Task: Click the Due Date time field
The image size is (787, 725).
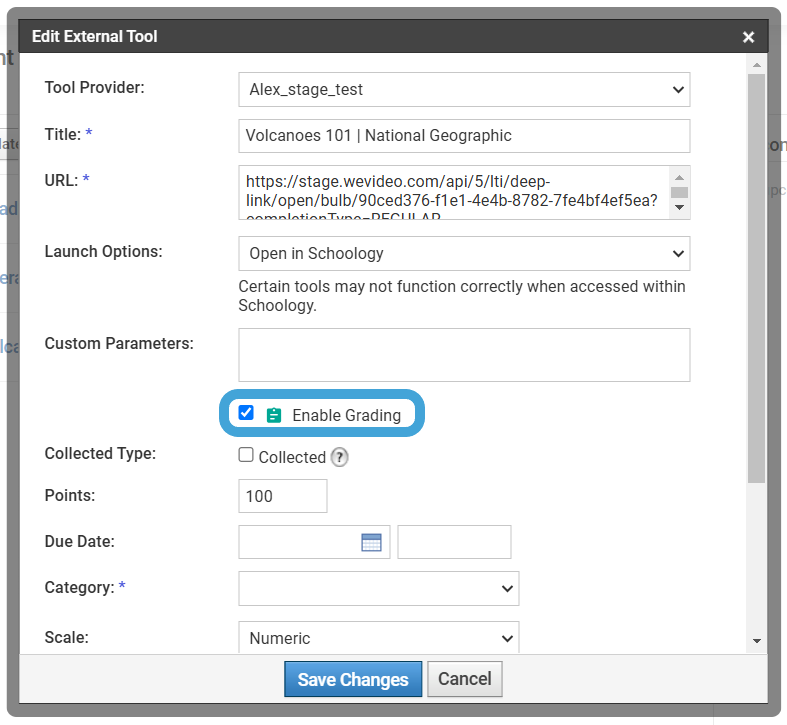Action: [454, 542]
